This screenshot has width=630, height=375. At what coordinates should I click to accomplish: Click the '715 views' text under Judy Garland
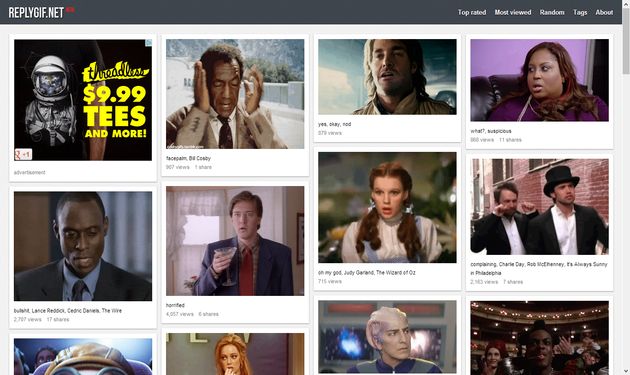330,281
